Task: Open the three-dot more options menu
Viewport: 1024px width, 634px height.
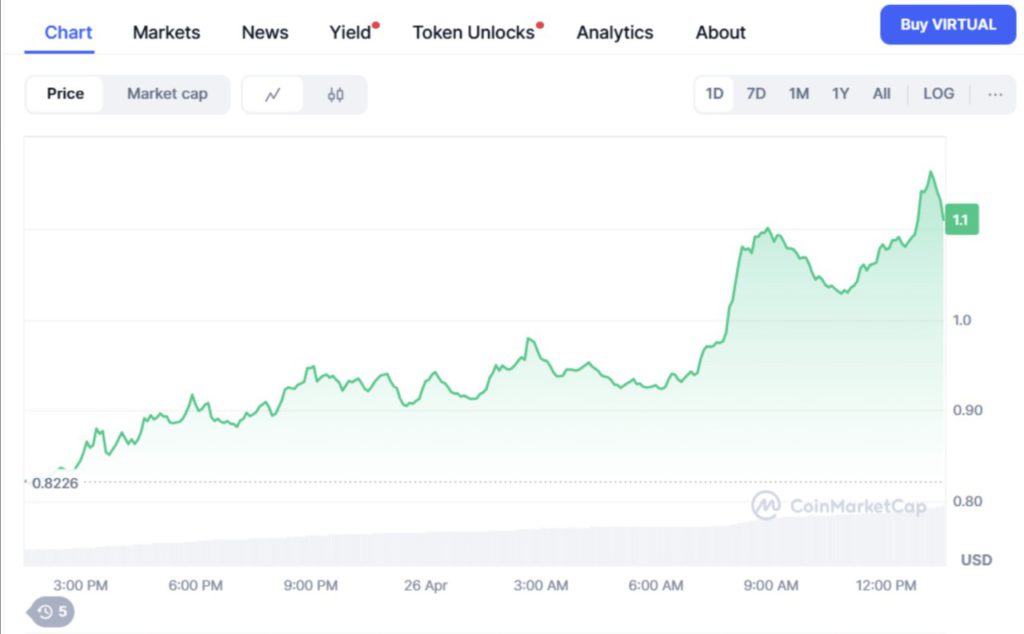Action: pyautogui.click(x=995, y=94)
